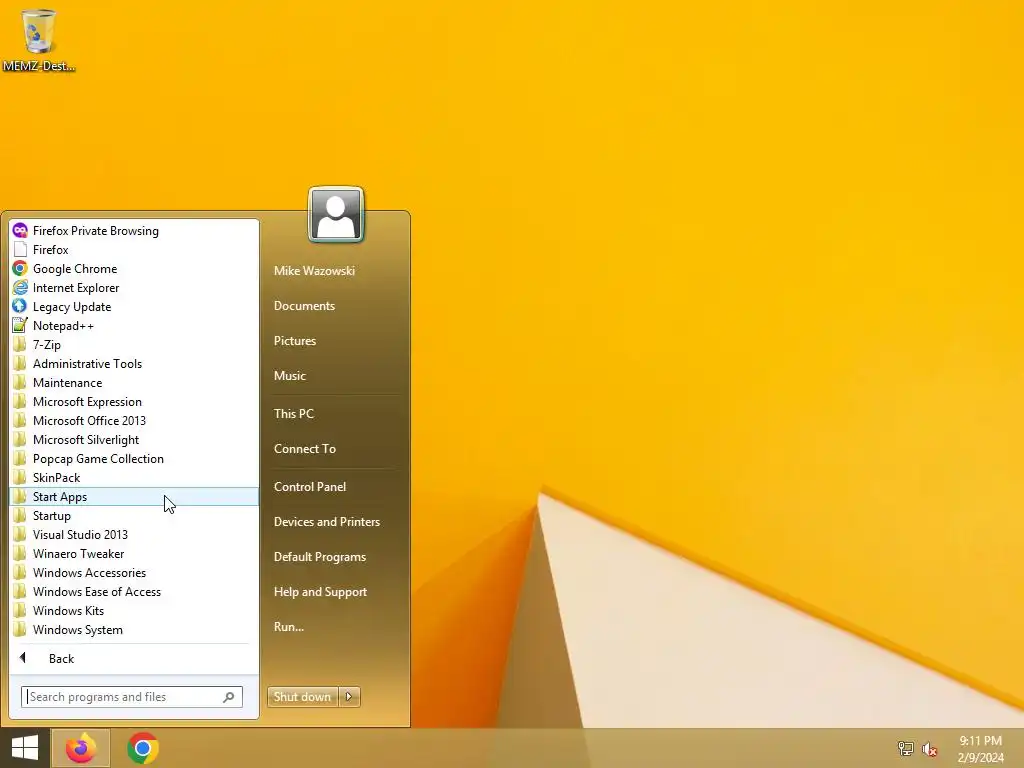Open Google Chrome from the taskbar
Viewport: 1024px width, 768px height.
click(x=143, y=748)
